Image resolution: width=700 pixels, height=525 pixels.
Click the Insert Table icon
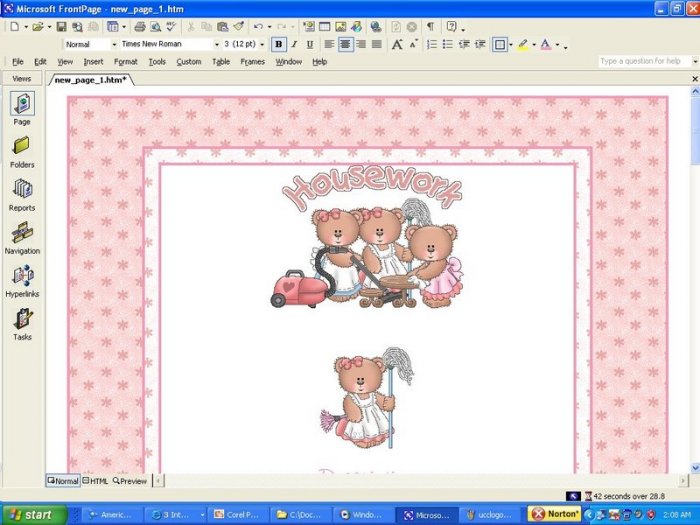[x=325, y=27]
